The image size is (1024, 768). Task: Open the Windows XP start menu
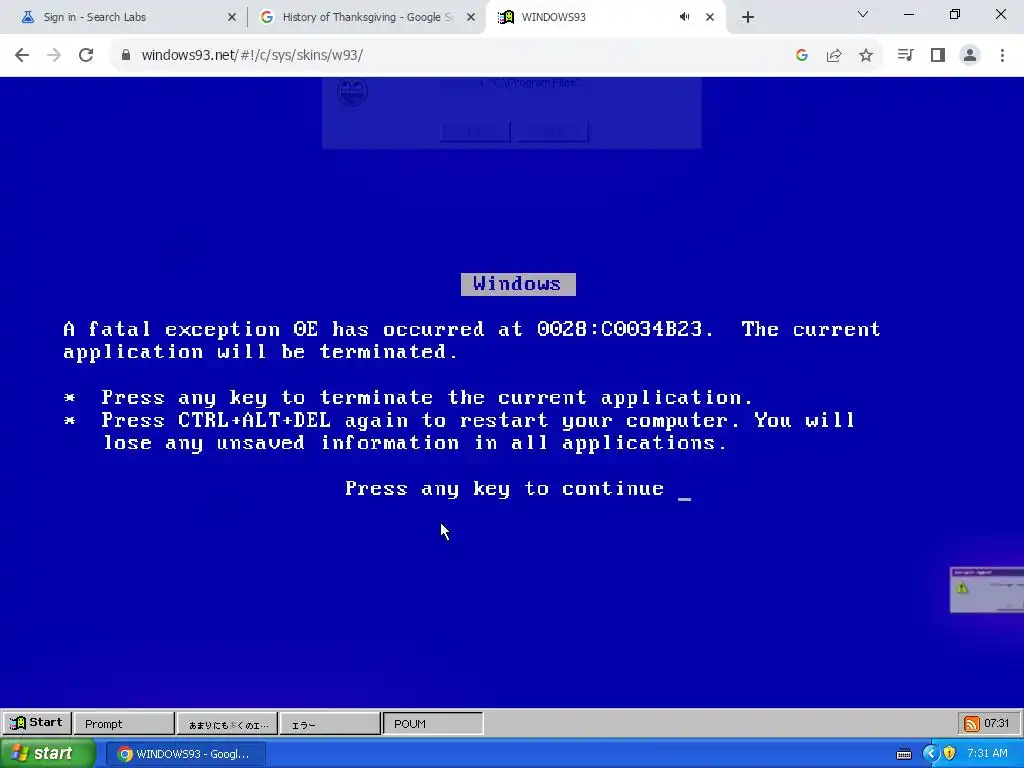click(x=46, y=754)
